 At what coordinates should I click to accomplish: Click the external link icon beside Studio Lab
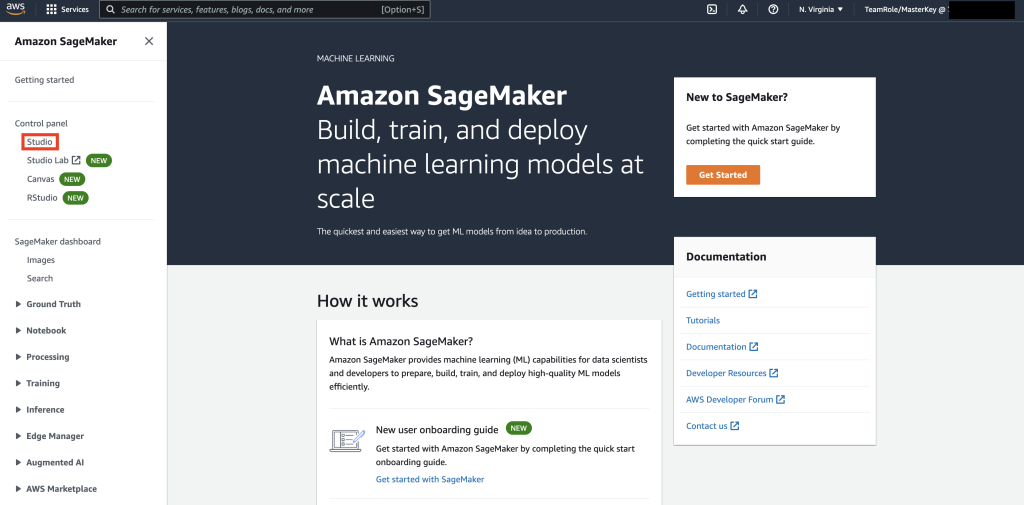(76, 160)
